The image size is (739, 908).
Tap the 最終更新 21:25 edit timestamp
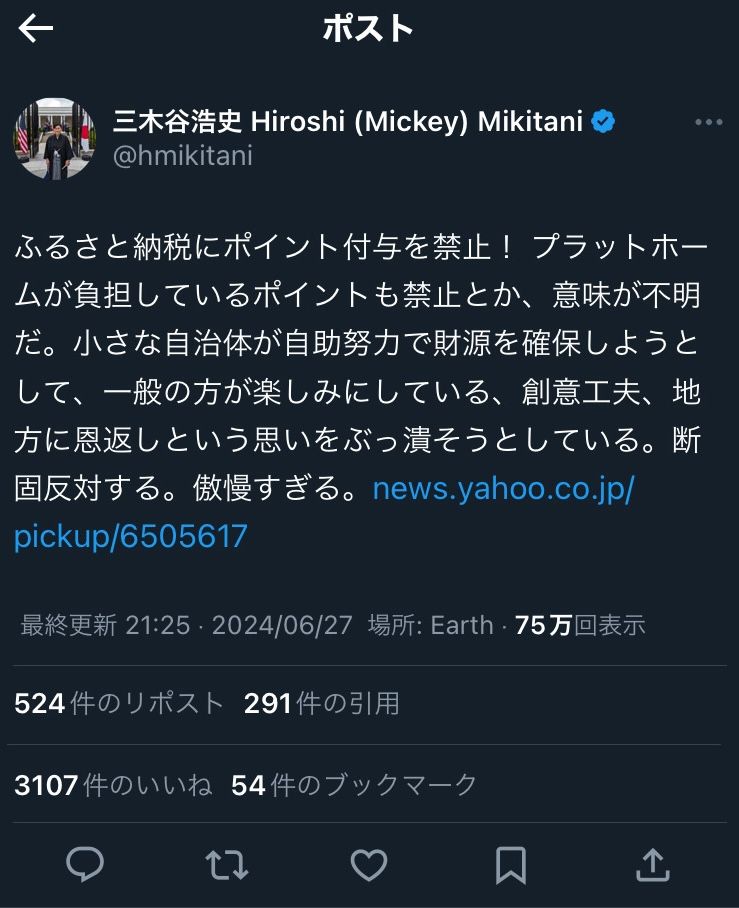(105, 626)
